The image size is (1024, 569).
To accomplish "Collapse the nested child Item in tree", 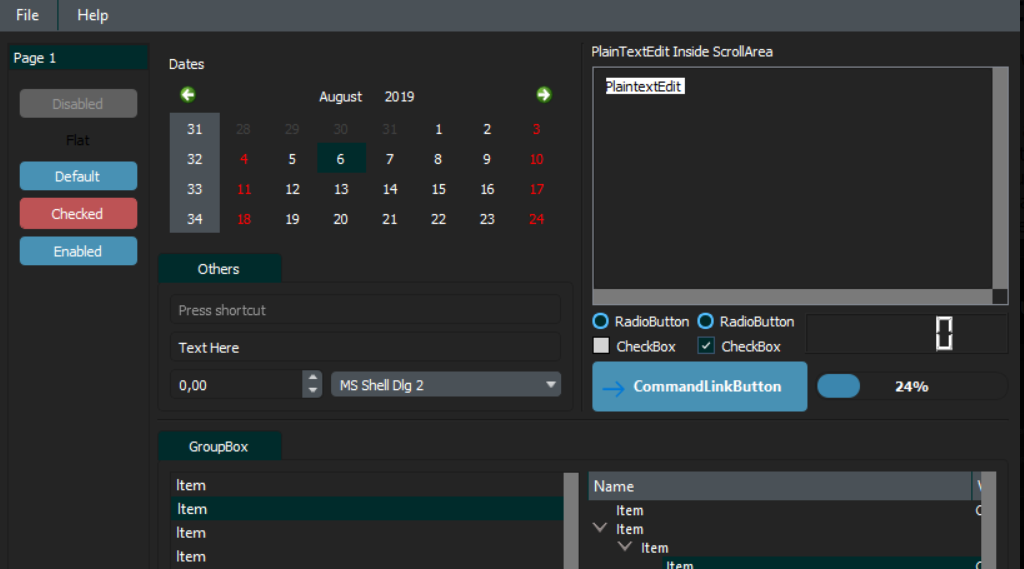I will 624,546.
